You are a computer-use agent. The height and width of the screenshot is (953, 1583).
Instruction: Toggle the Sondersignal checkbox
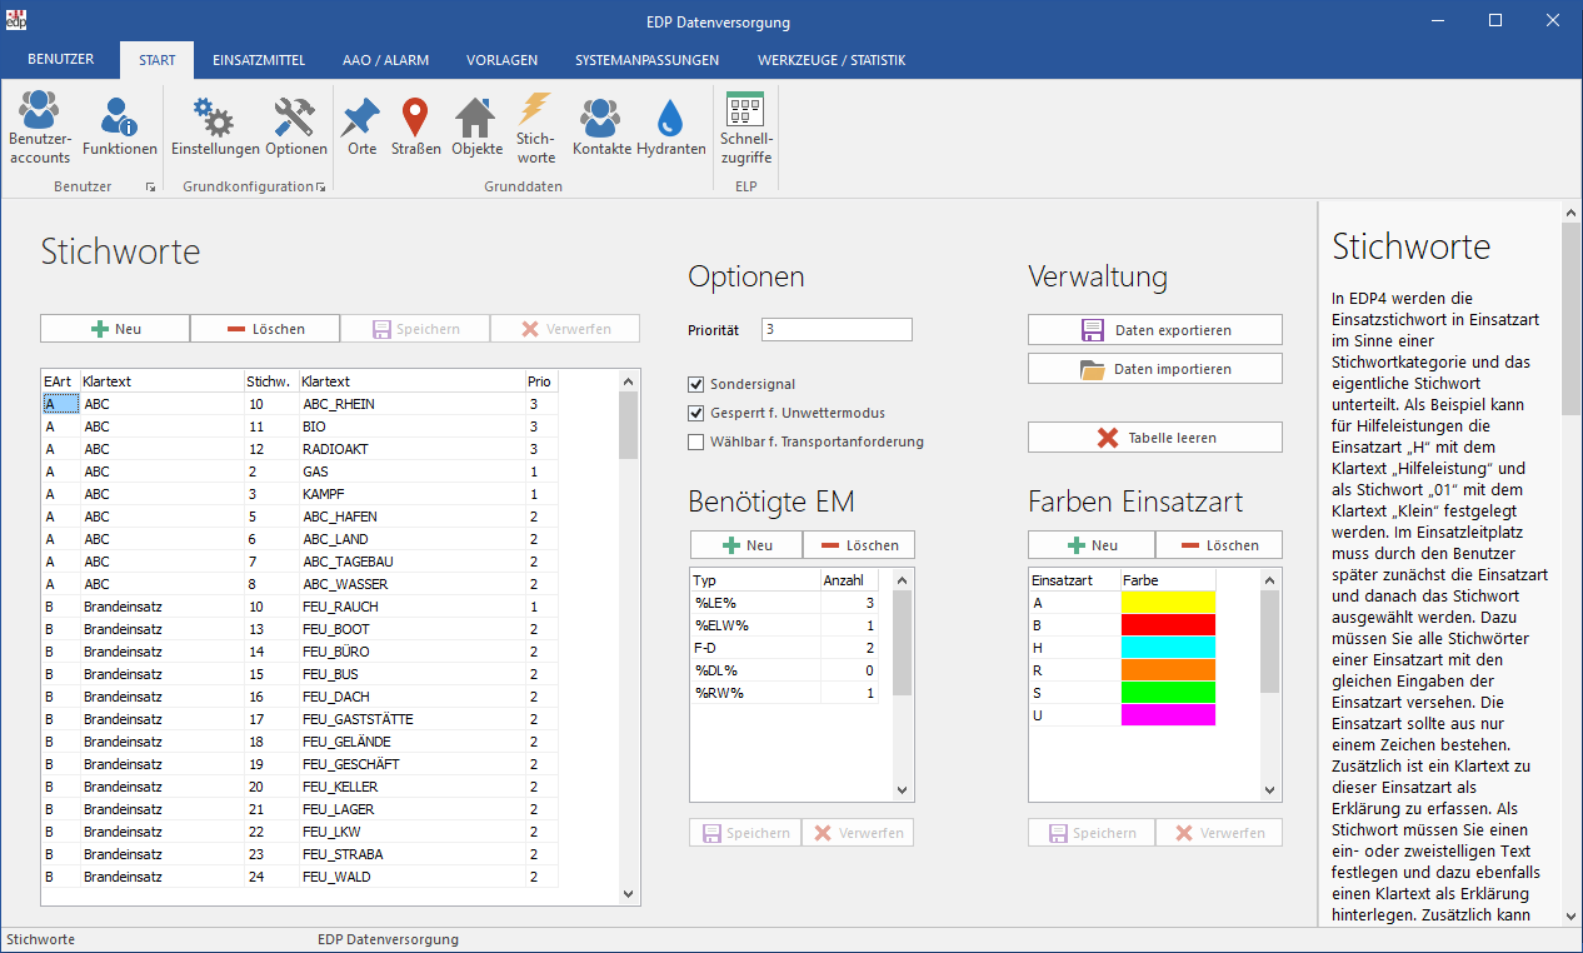click(x=696, y=384)
